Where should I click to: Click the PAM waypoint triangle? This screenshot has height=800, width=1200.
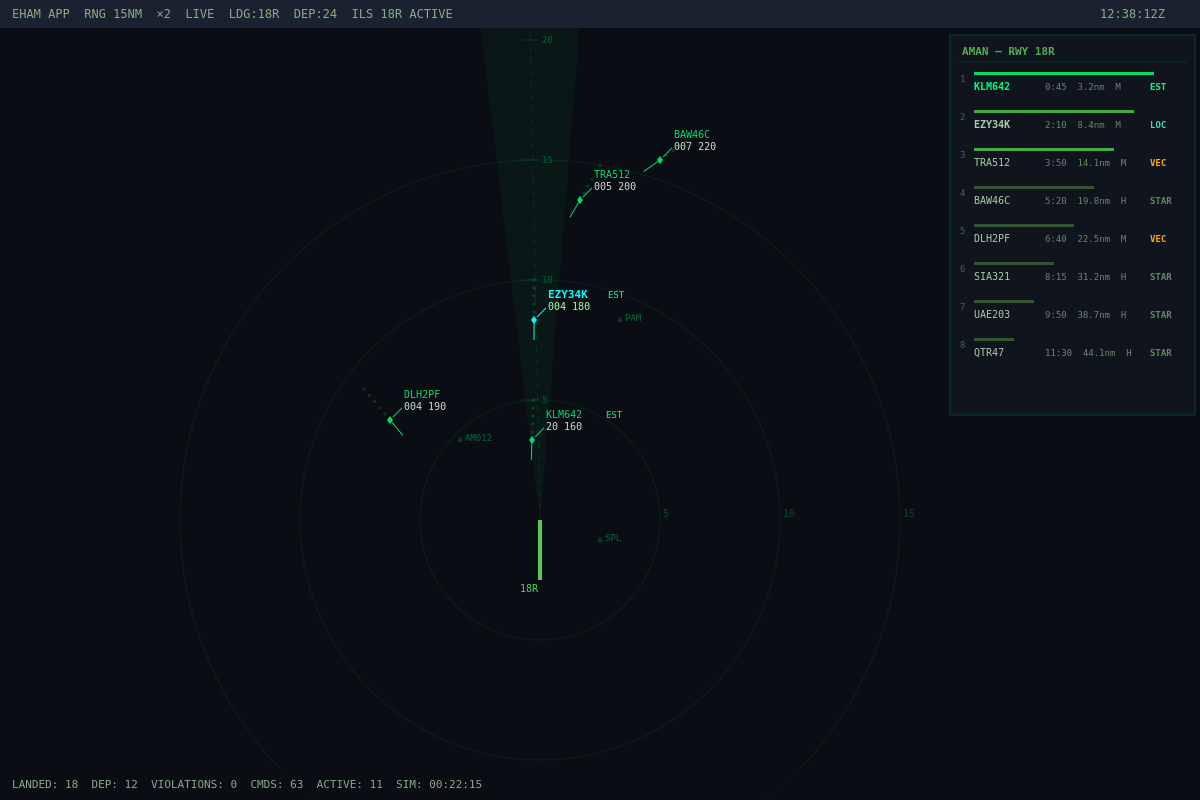point(620,319)
